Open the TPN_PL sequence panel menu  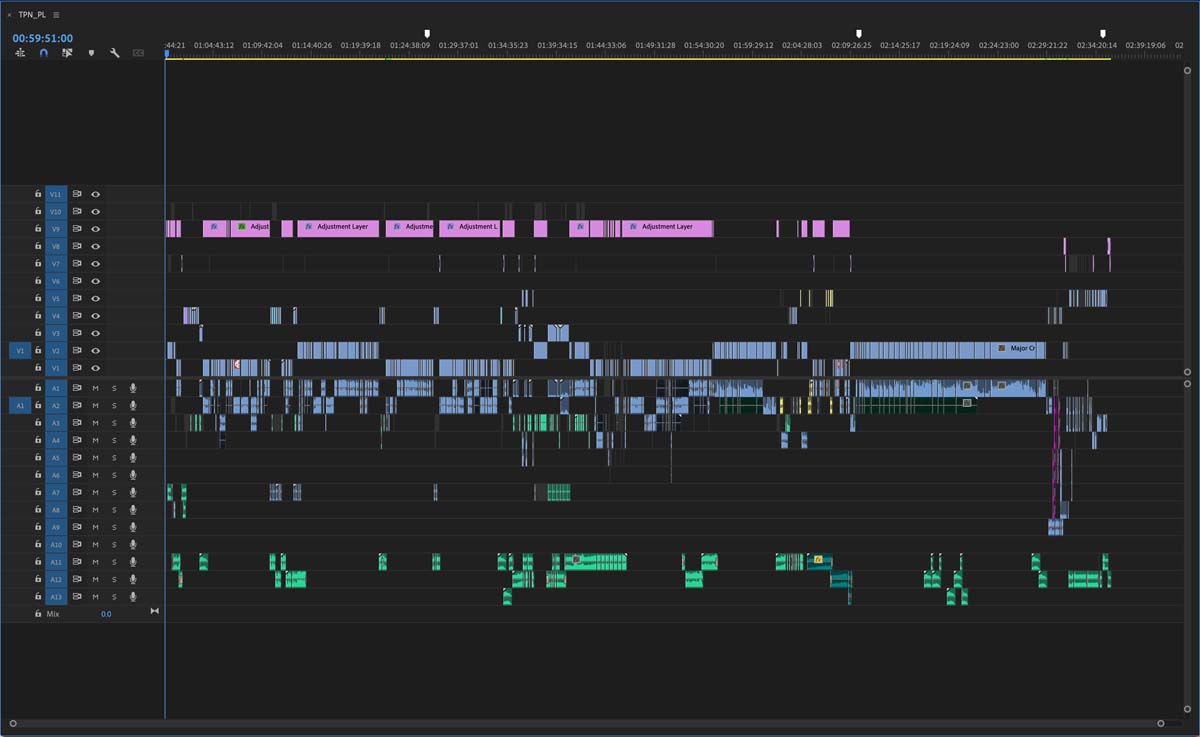point(56,15)
